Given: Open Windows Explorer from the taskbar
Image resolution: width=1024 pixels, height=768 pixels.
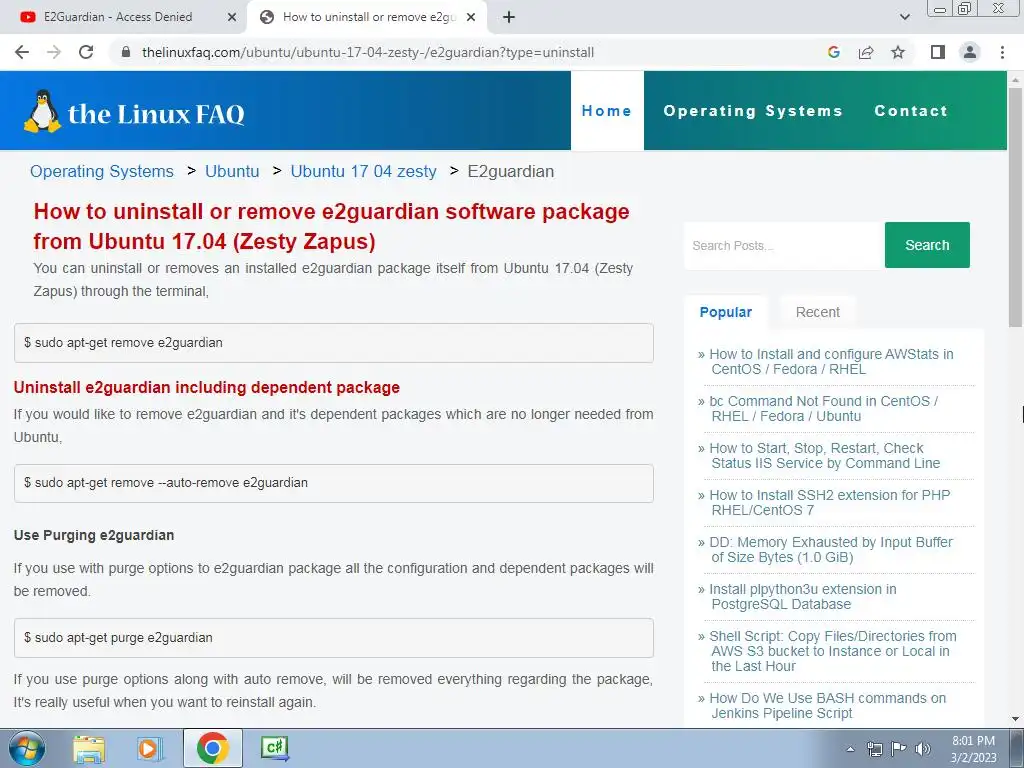Looking at the screenshot, I should [89, 748].
